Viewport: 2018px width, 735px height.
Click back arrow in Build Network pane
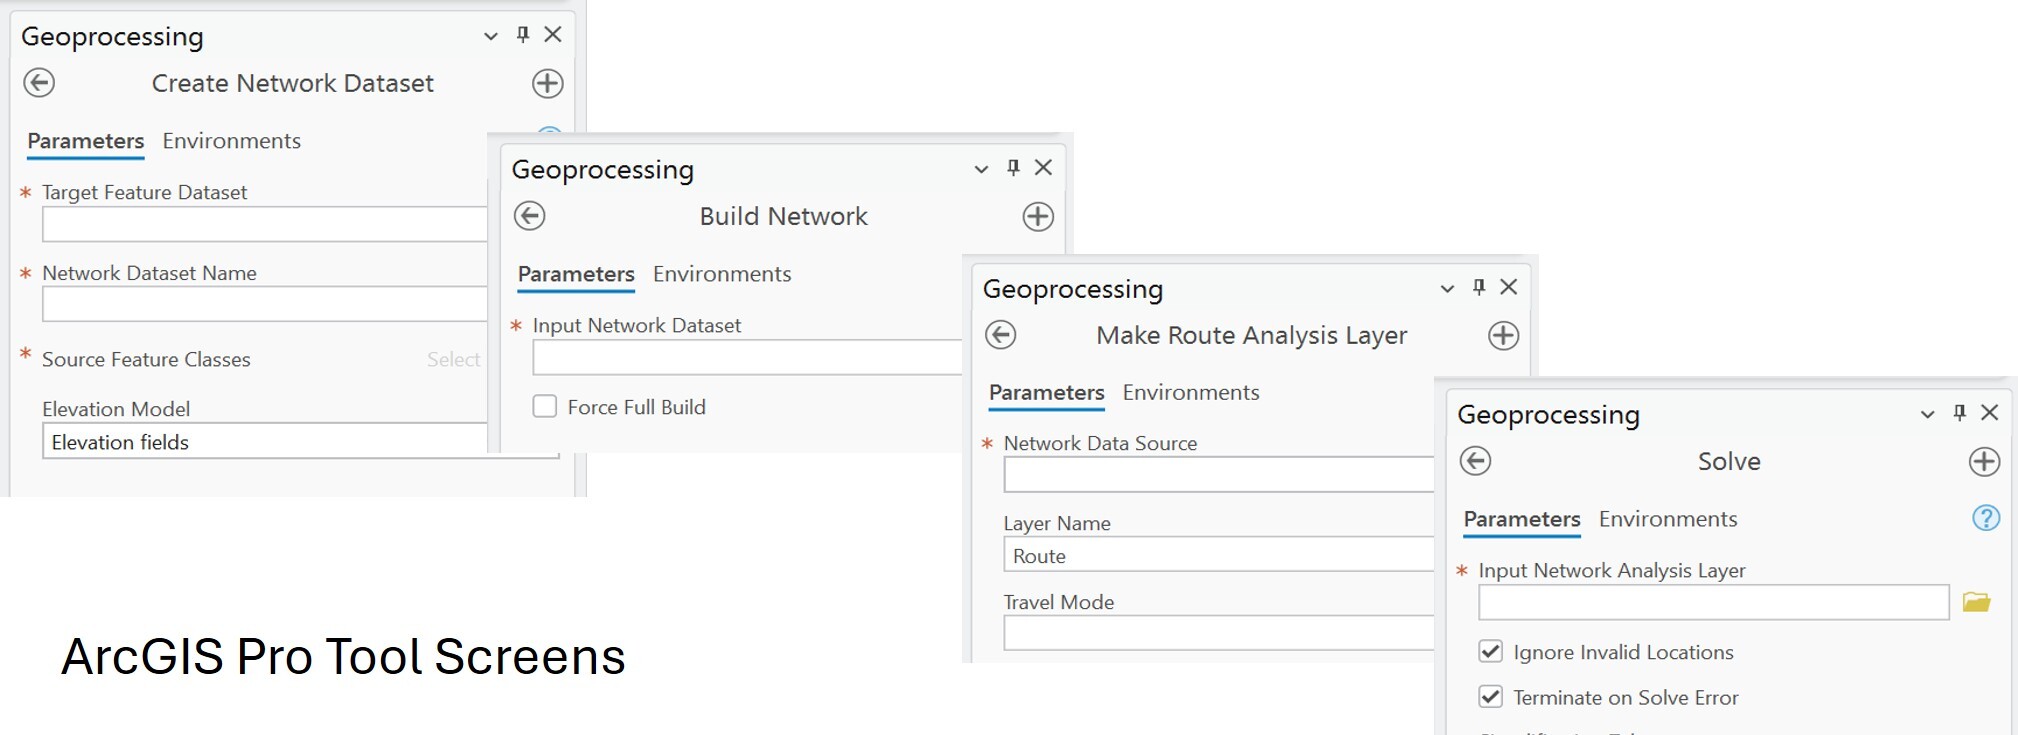(530, 216)
